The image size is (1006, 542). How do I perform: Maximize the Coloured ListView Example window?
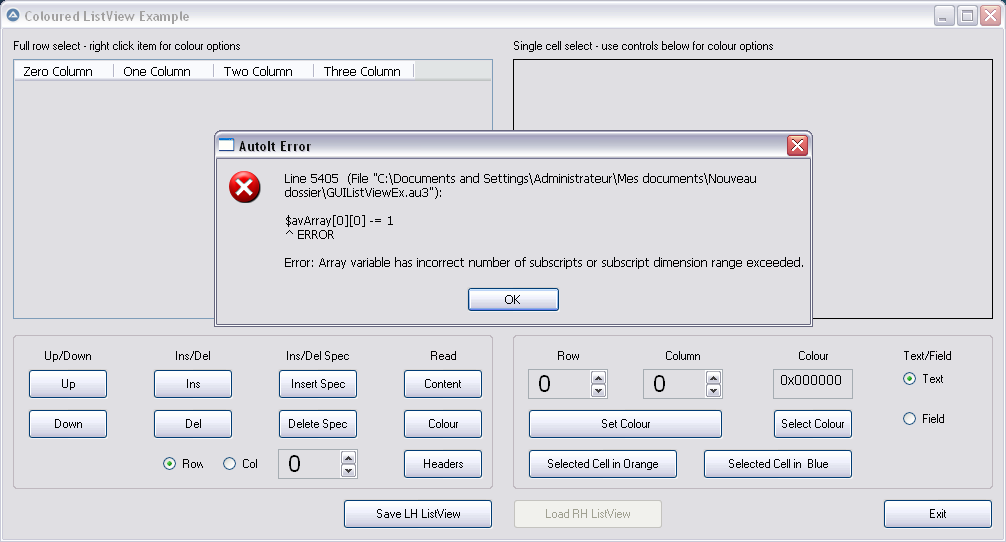[x=967, y=15]
